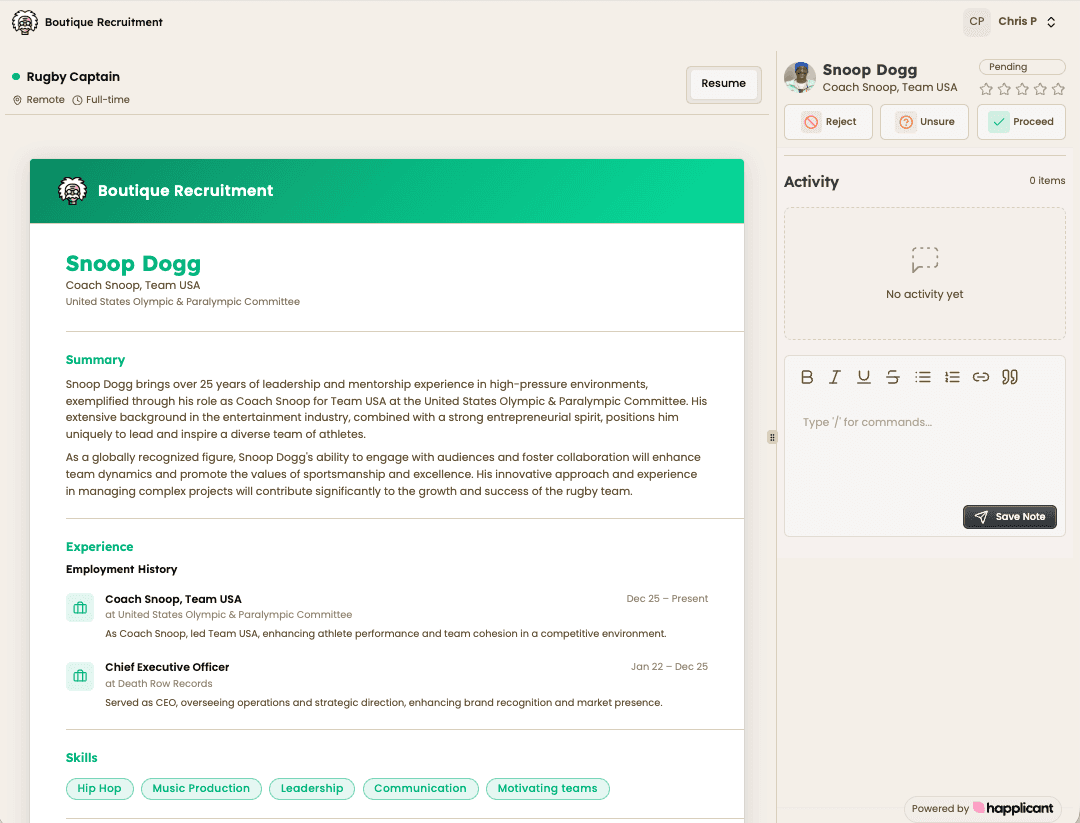1080x823 pixels.
Task: Focus the note text input field
Action: [924, 448]
